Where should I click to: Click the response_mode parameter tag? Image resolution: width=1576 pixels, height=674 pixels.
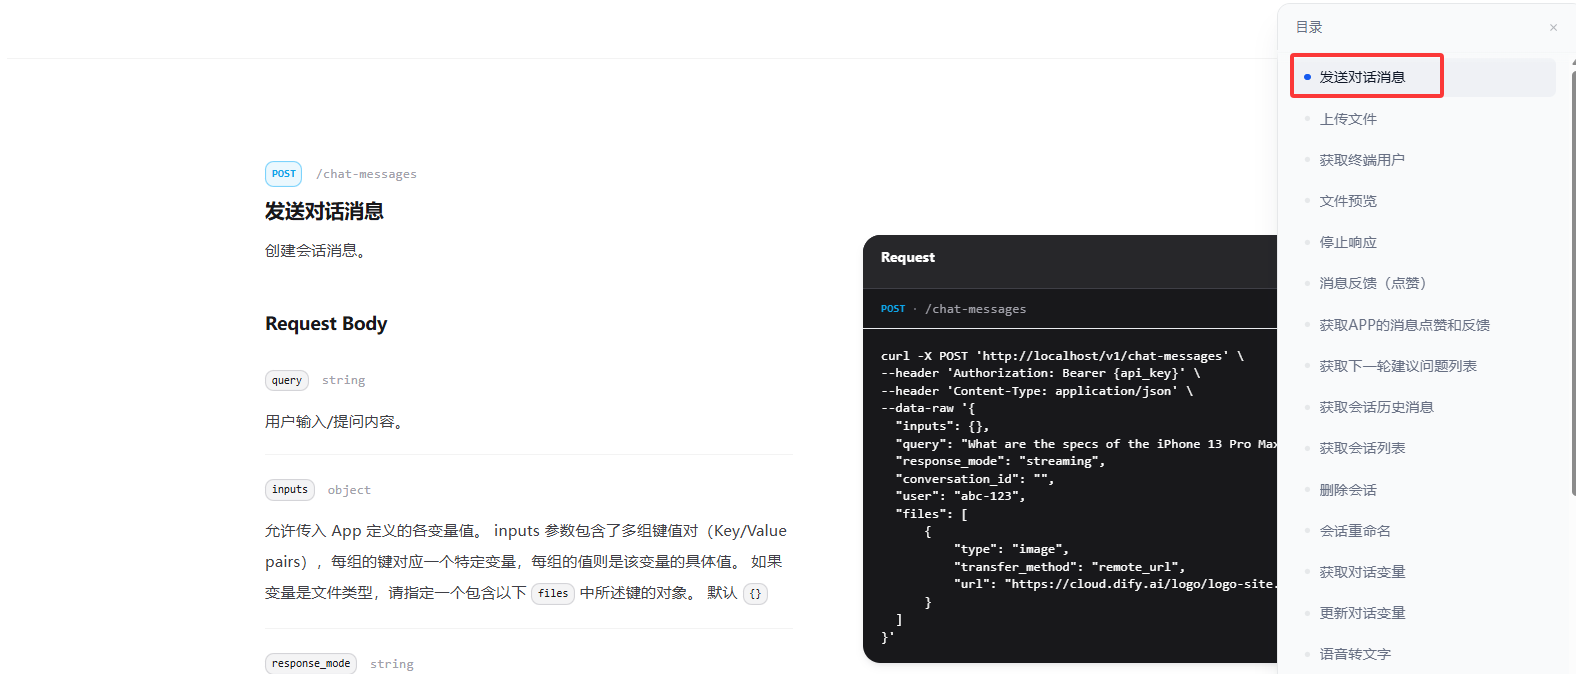(x=311, y=663)
